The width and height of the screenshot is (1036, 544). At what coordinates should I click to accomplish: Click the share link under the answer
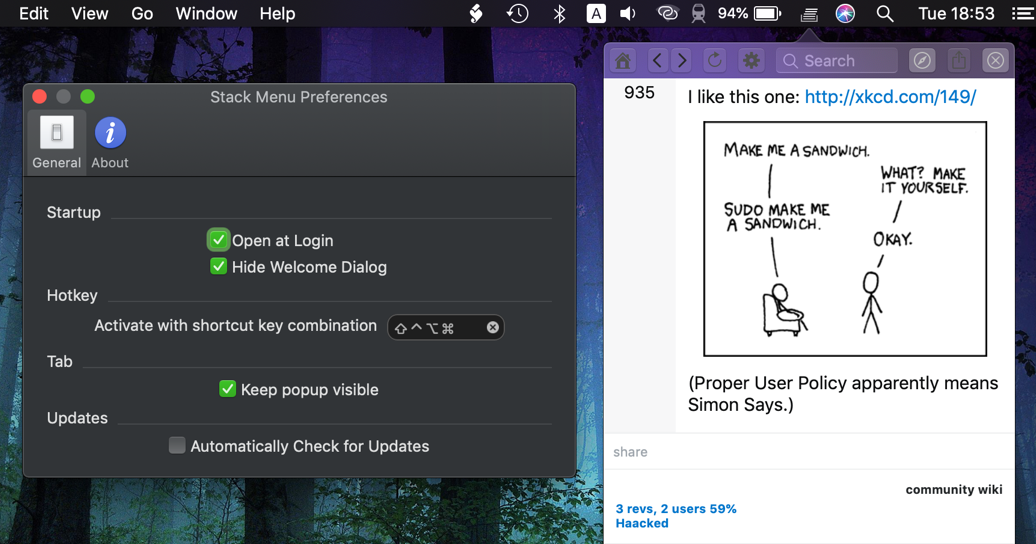pyautogui.click(x=630, y=452)
